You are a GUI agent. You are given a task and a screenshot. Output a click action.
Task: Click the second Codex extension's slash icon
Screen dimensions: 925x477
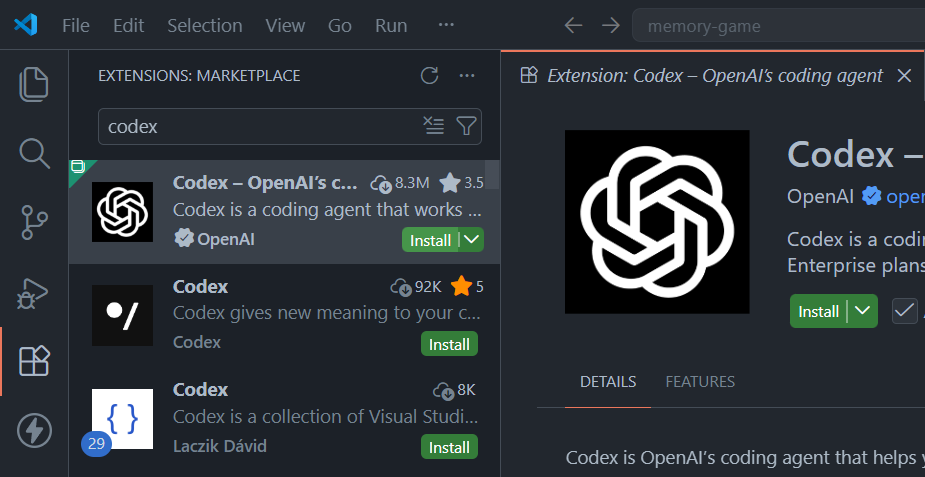click(x=122, y=315)
